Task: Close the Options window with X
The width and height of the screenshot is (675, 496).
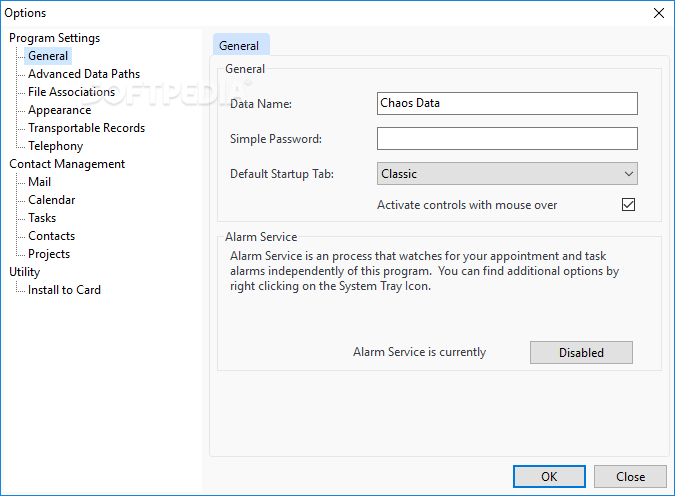Action: point(659,13)
